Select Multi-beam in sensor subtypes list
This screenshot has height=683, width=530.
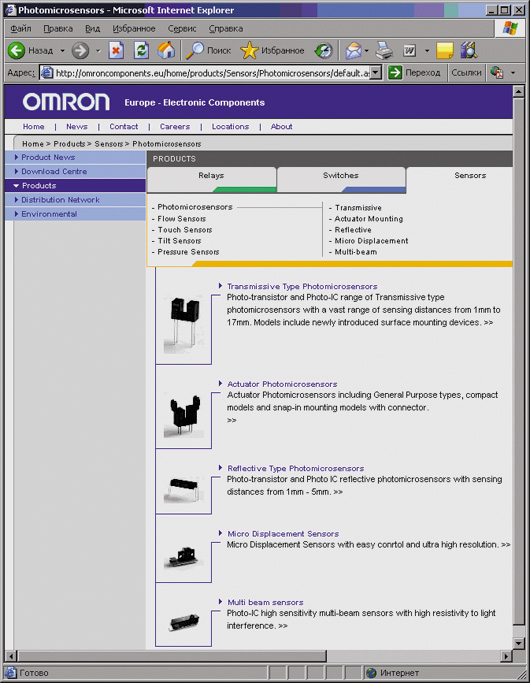pos(356,252)
